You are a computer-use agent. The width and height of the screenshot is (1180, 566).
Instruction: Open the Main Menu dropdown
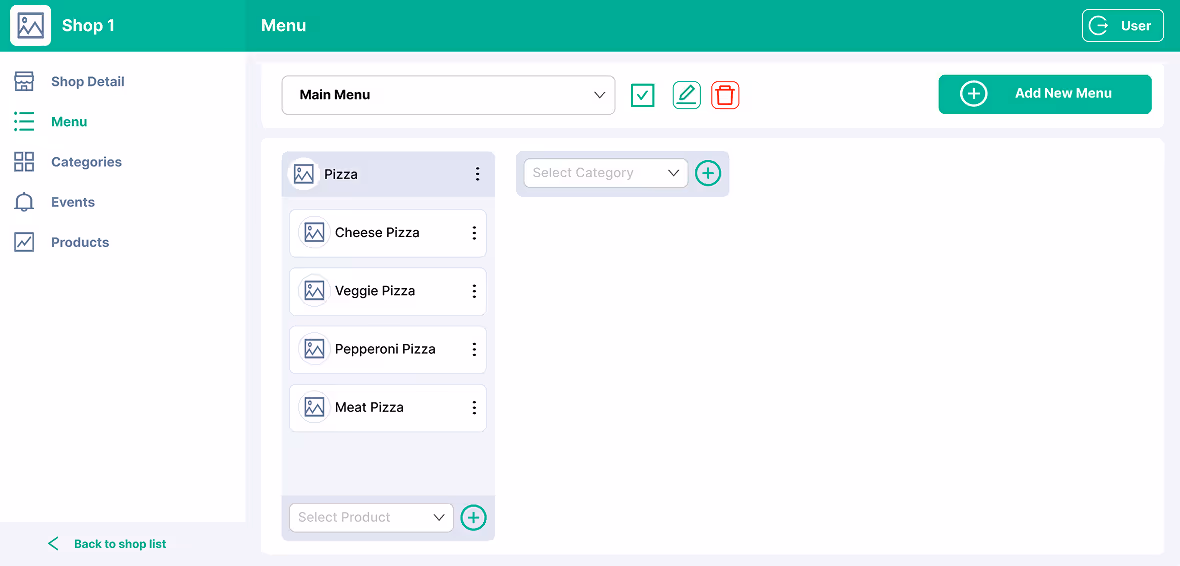tap(449, 95)
